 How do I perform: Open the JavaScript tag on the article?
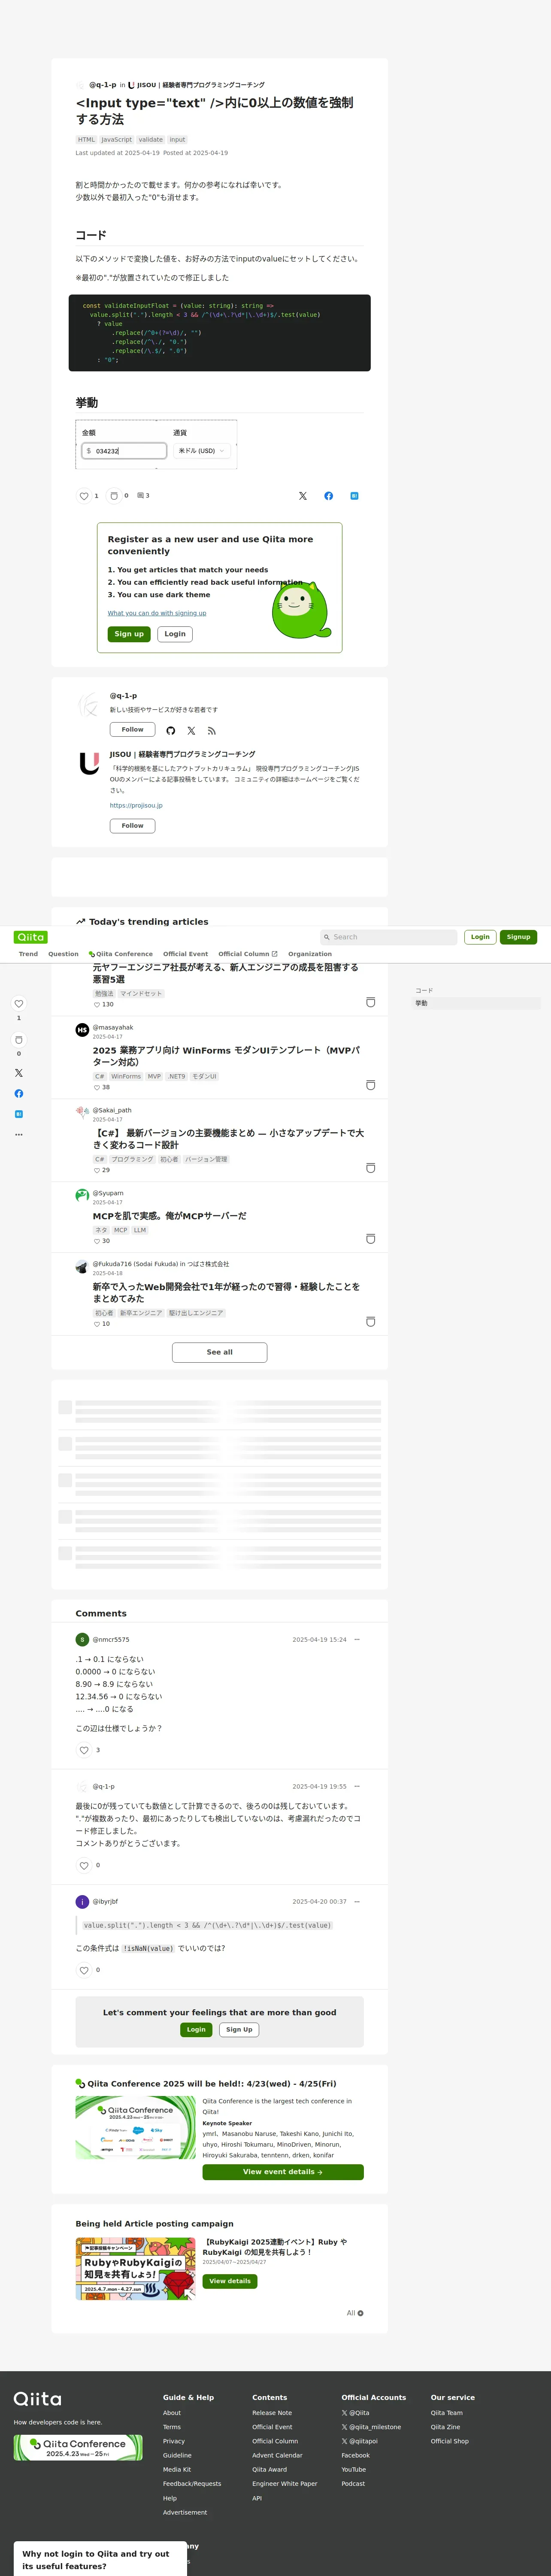pyautogui.click(x=117, y=140)
